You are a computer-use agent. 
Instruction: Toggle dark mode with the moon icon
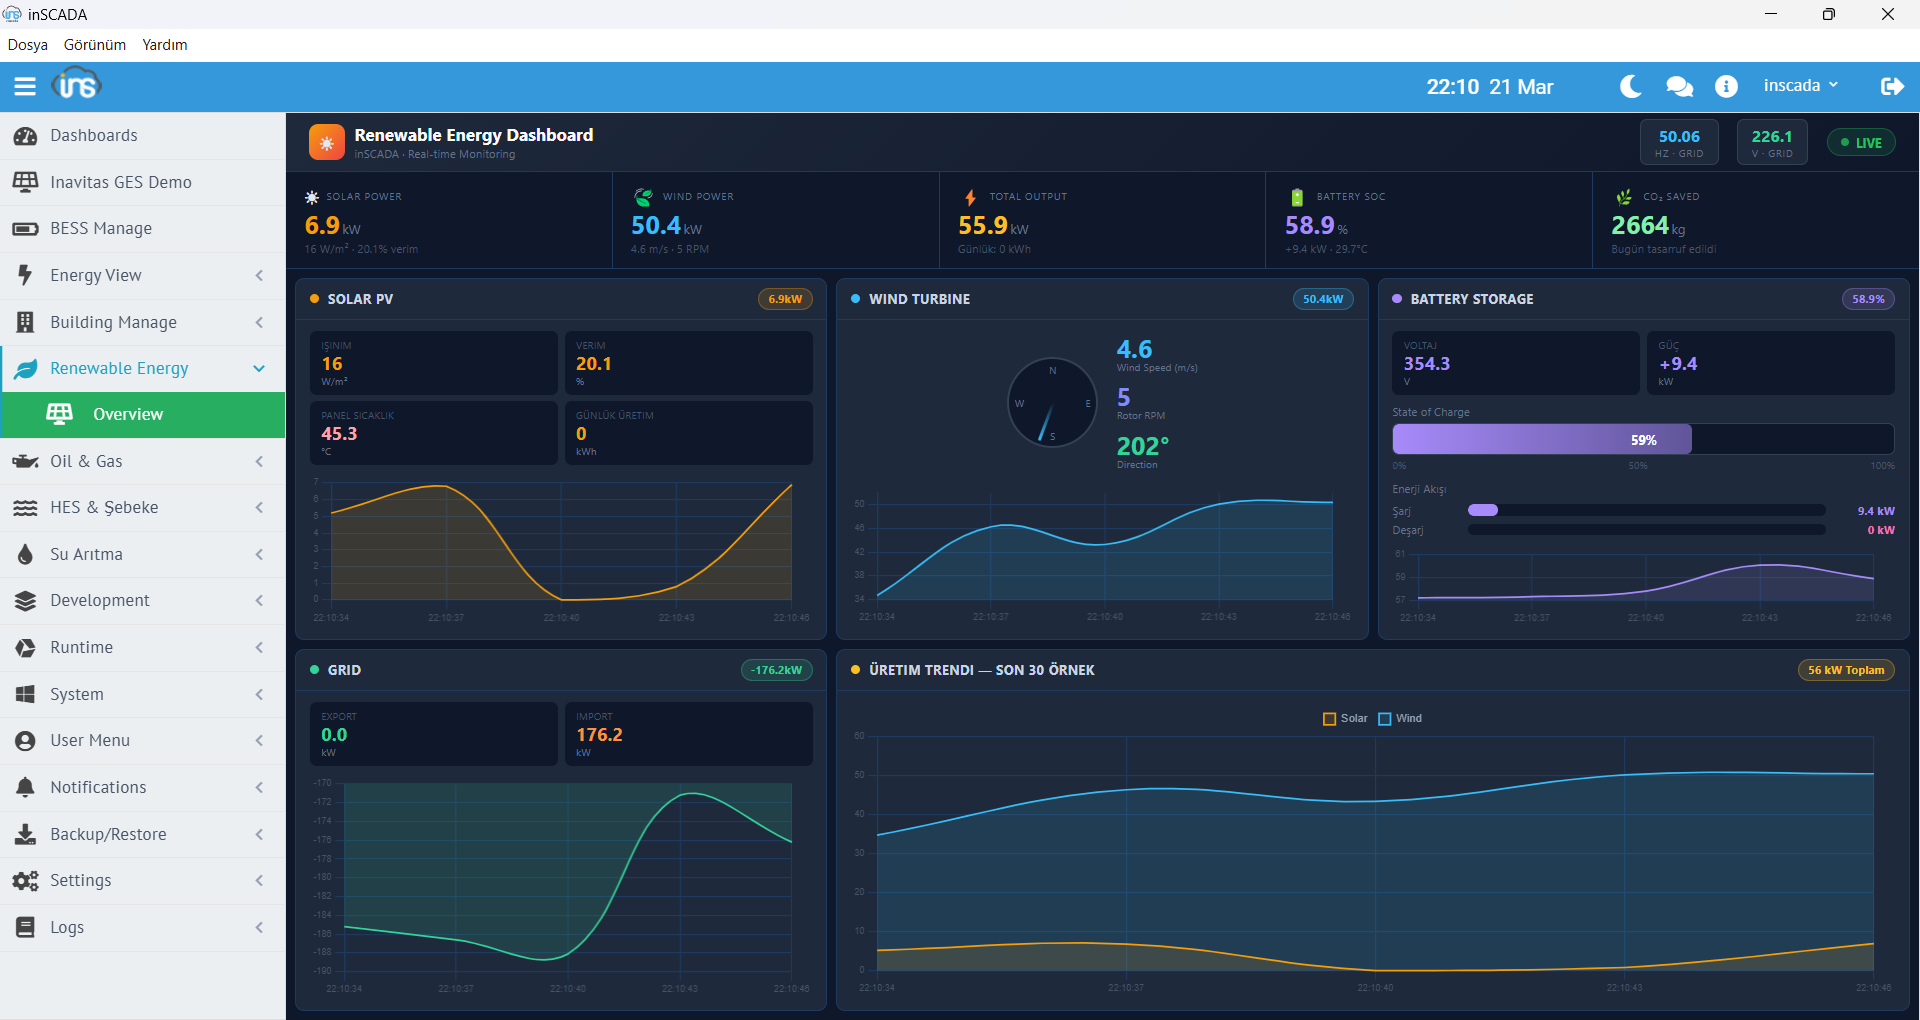tap(1630, 86)
